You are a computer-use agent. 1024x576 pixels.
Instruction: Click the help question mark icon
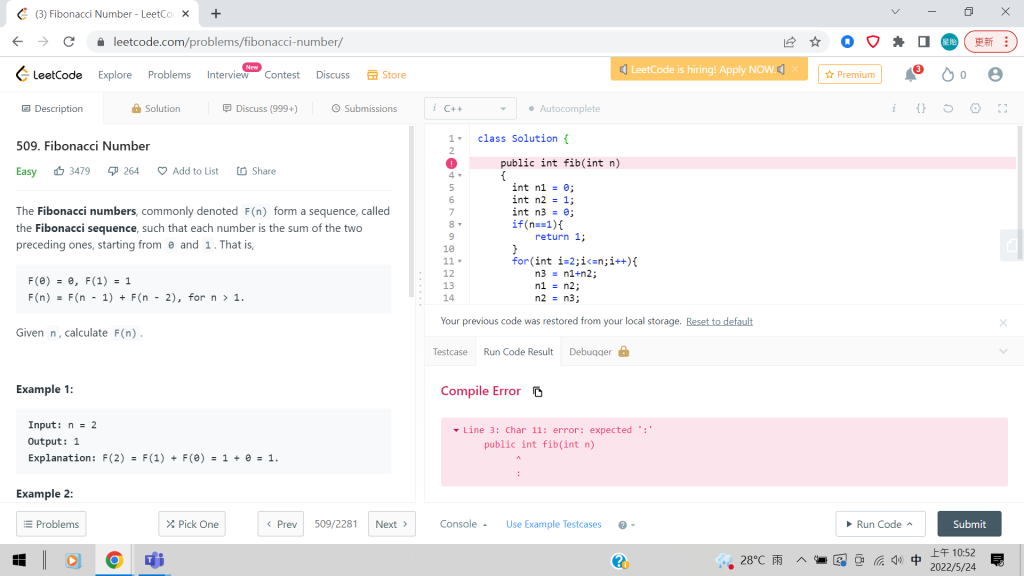tap(622, 524)
